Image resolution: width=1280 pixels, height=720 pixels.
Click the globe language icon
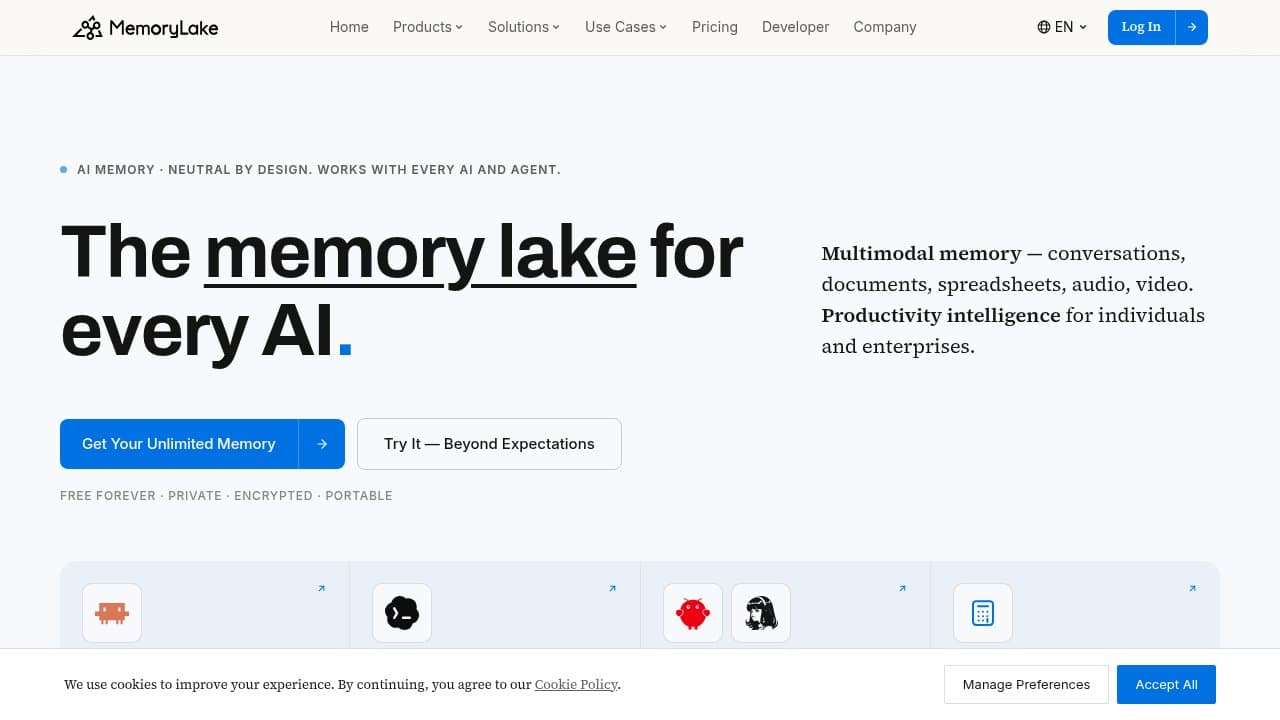(x=1044, y=27)
